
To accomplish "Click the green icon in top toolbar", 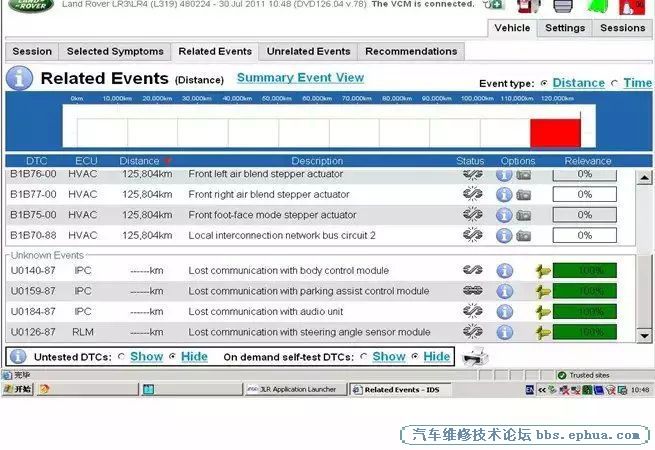I will (598, 6).
